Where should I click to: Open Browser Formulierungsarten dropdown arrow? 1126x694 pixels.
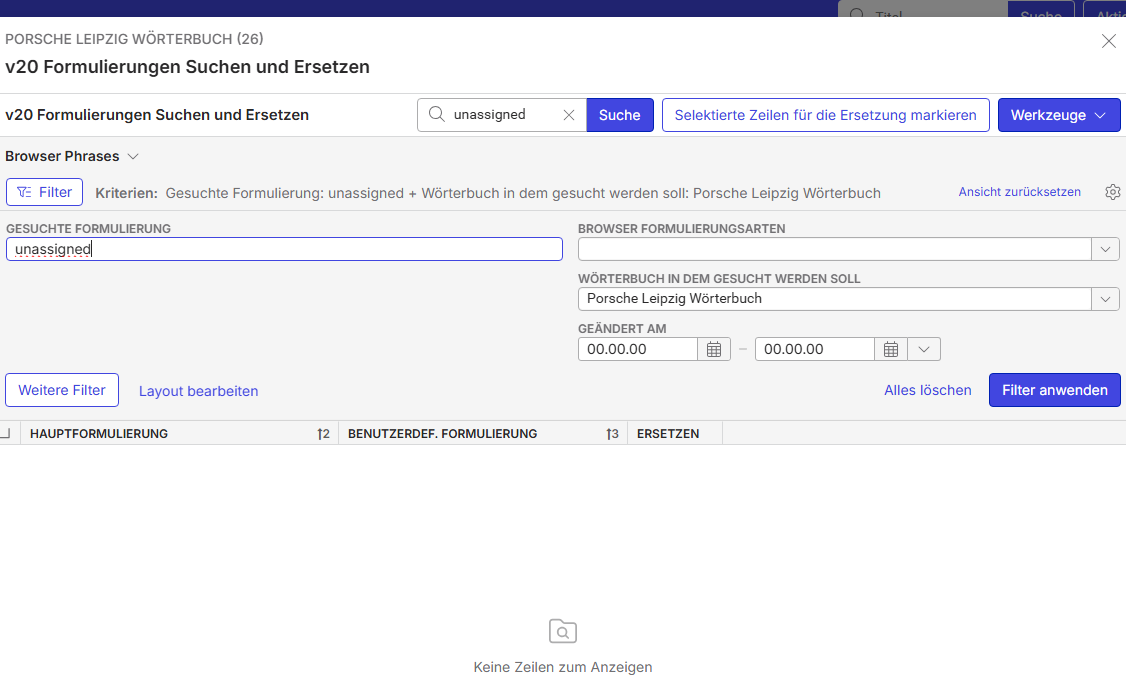click(x=1105, y=249)
